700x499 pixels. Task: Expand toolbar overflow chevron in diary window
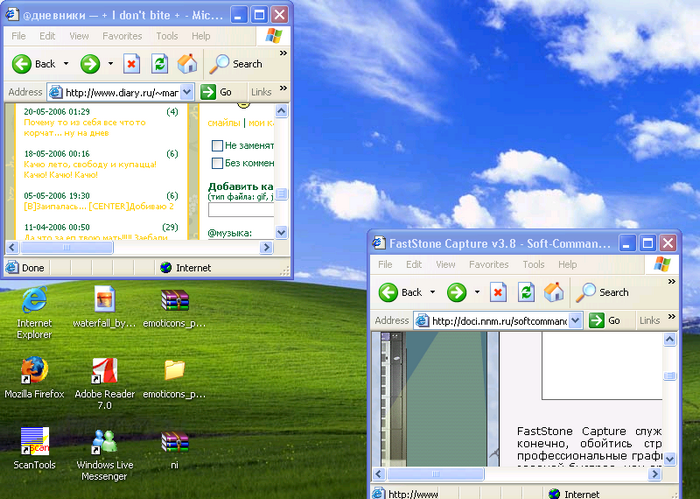(x=283, y=53)
